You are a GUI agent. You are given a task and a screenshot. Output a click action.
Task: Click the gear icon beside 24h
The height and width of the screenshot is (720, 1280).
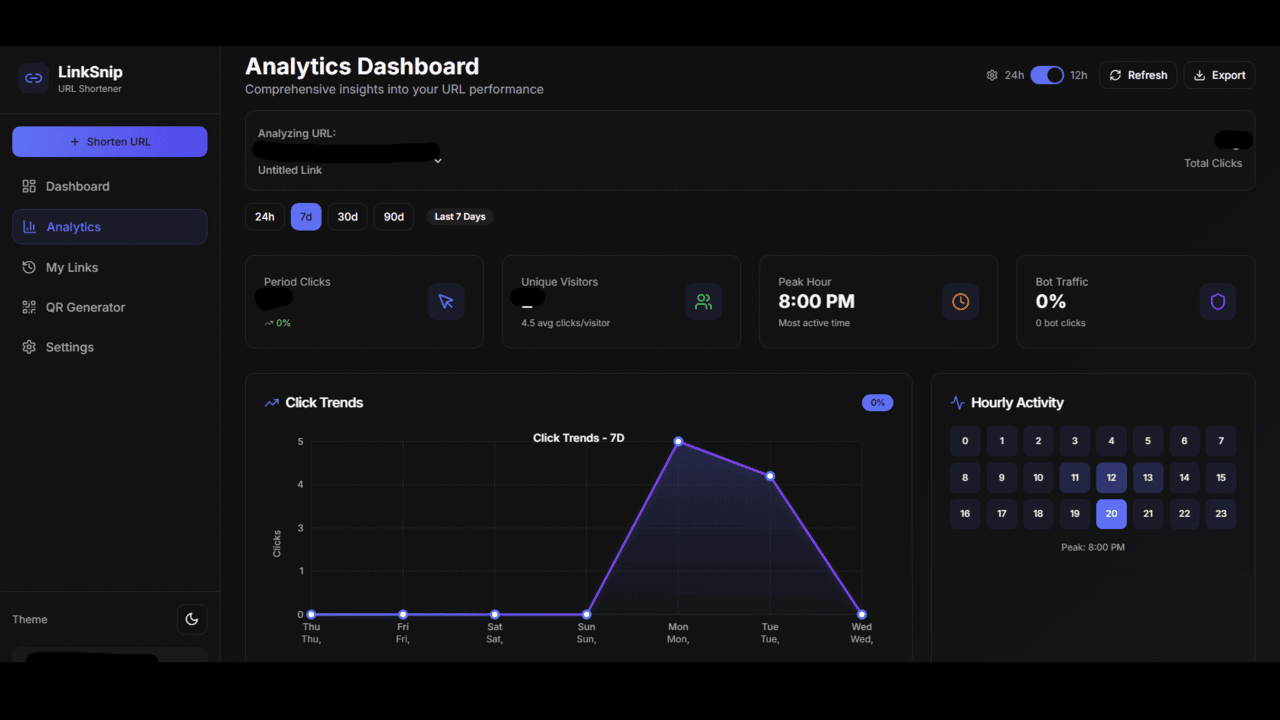(992, 75)
